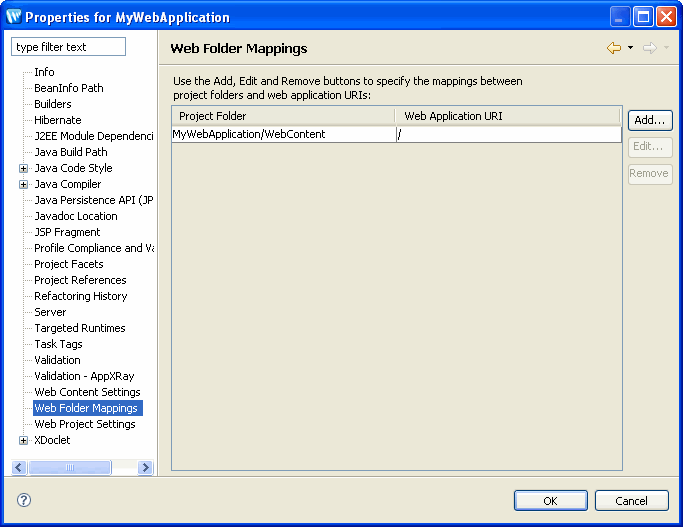The width and height of the screenshot is (683, 527).
Task: Click the Project Folder column header
Action: click(284, 116)
